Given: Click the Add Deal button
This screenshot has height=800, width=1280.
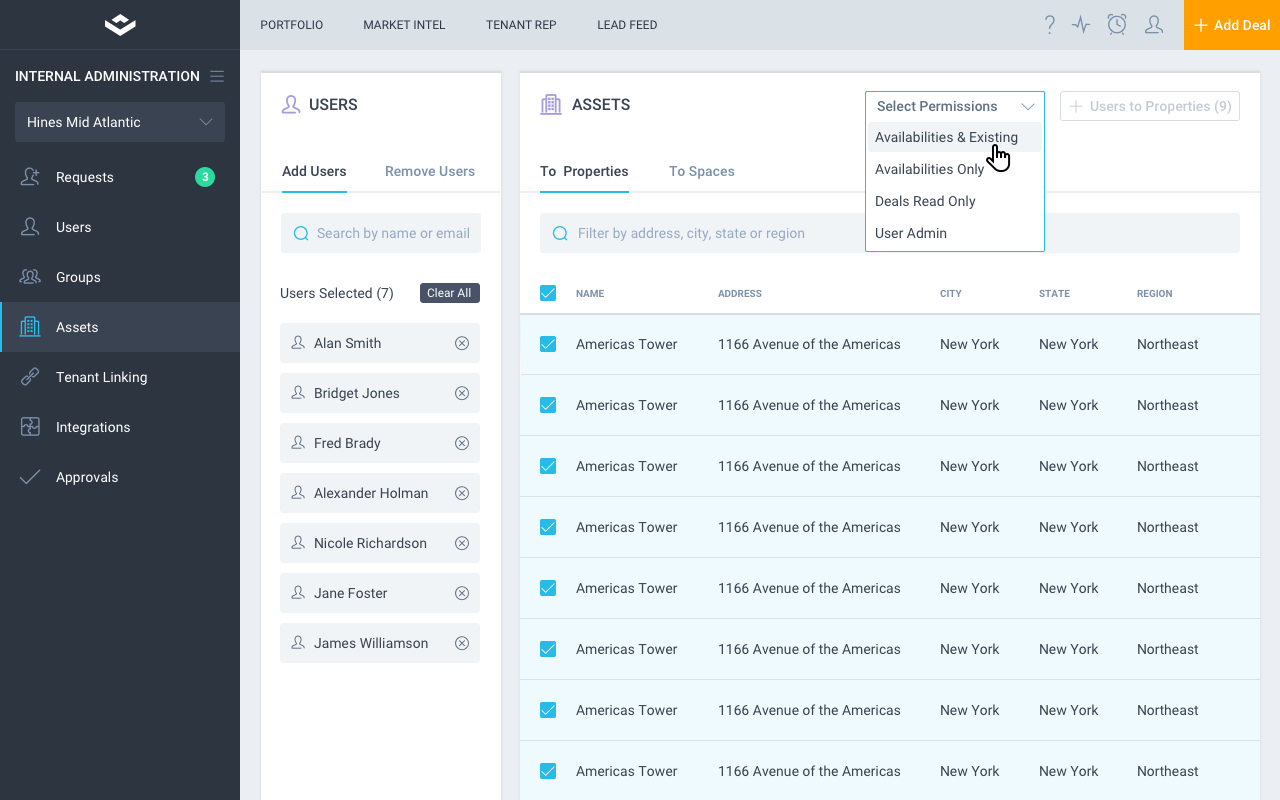Looking at the screenshot, I should click(x=1232, y=25).
